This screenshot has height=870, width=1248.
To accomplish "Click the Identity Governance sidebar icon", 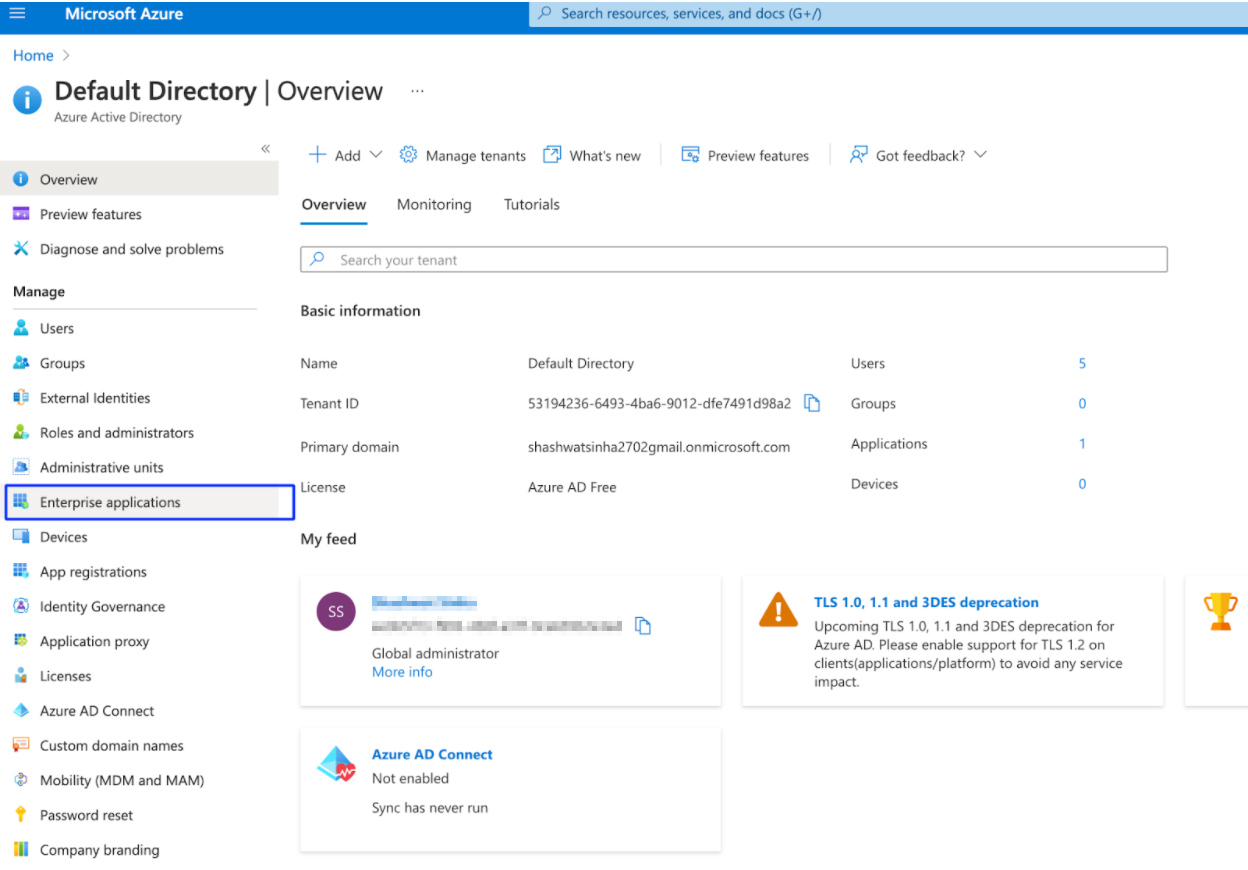I will click(x=21, y=606).
